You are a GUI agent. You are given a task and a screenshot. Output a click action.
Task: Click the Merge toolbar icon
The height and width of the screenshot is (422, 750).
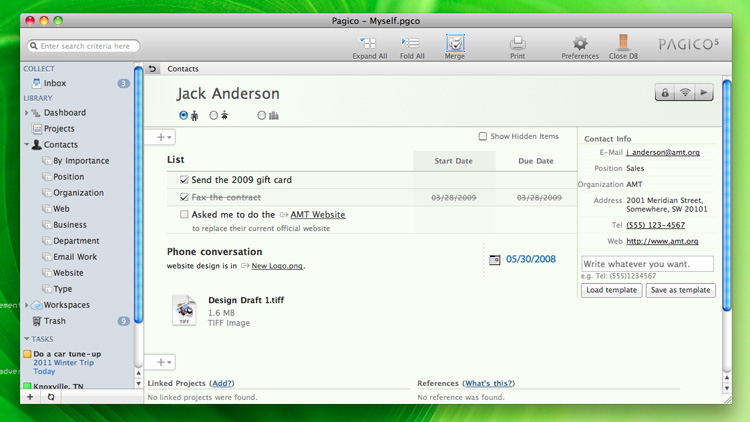455,43
